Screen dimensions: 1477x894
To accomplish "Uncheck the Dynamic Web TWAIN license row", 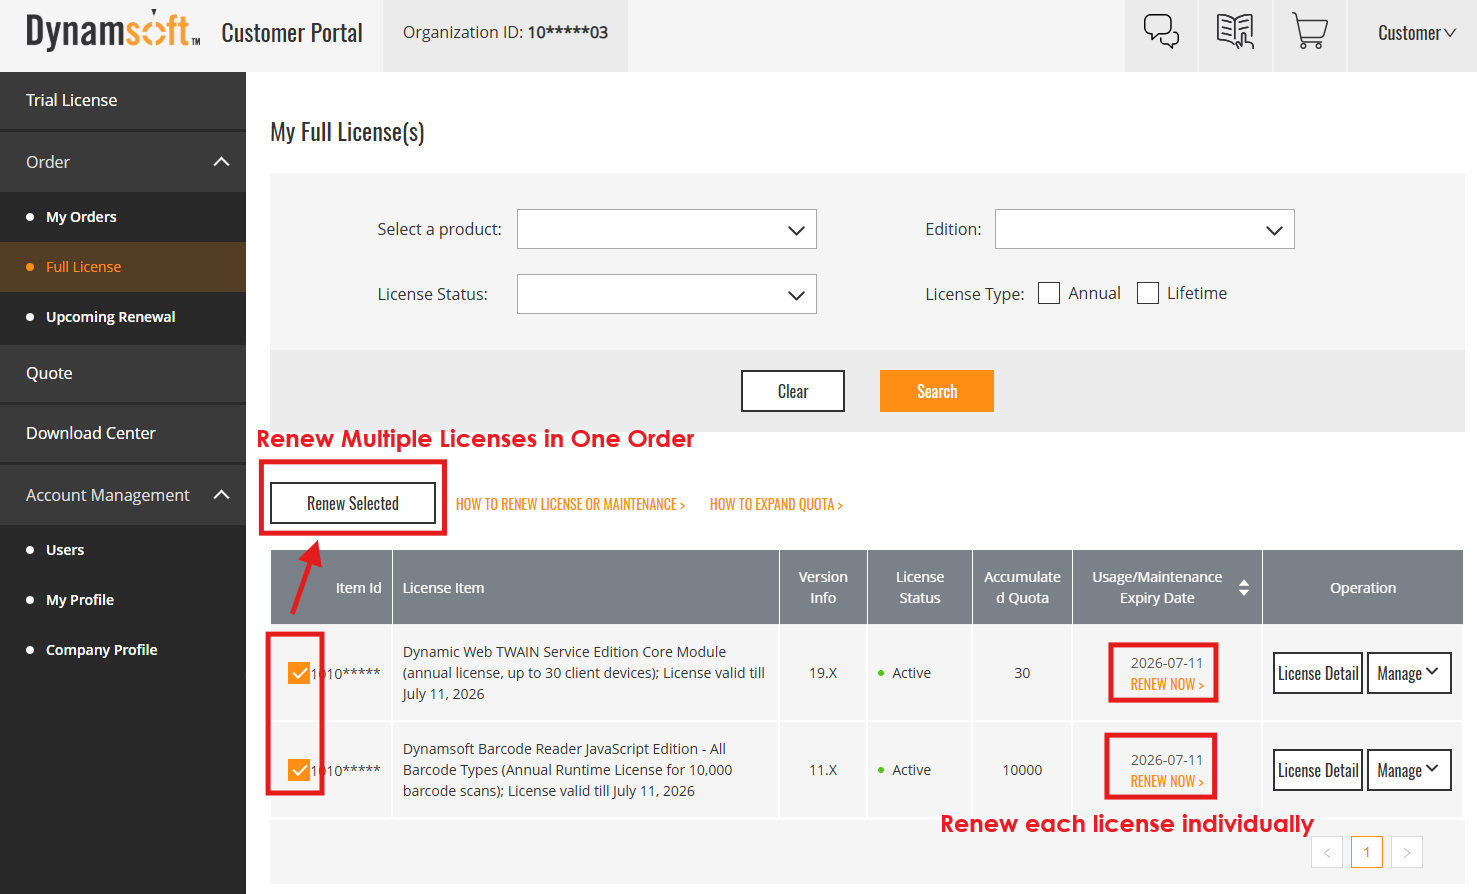I will (x=297, y=672).
